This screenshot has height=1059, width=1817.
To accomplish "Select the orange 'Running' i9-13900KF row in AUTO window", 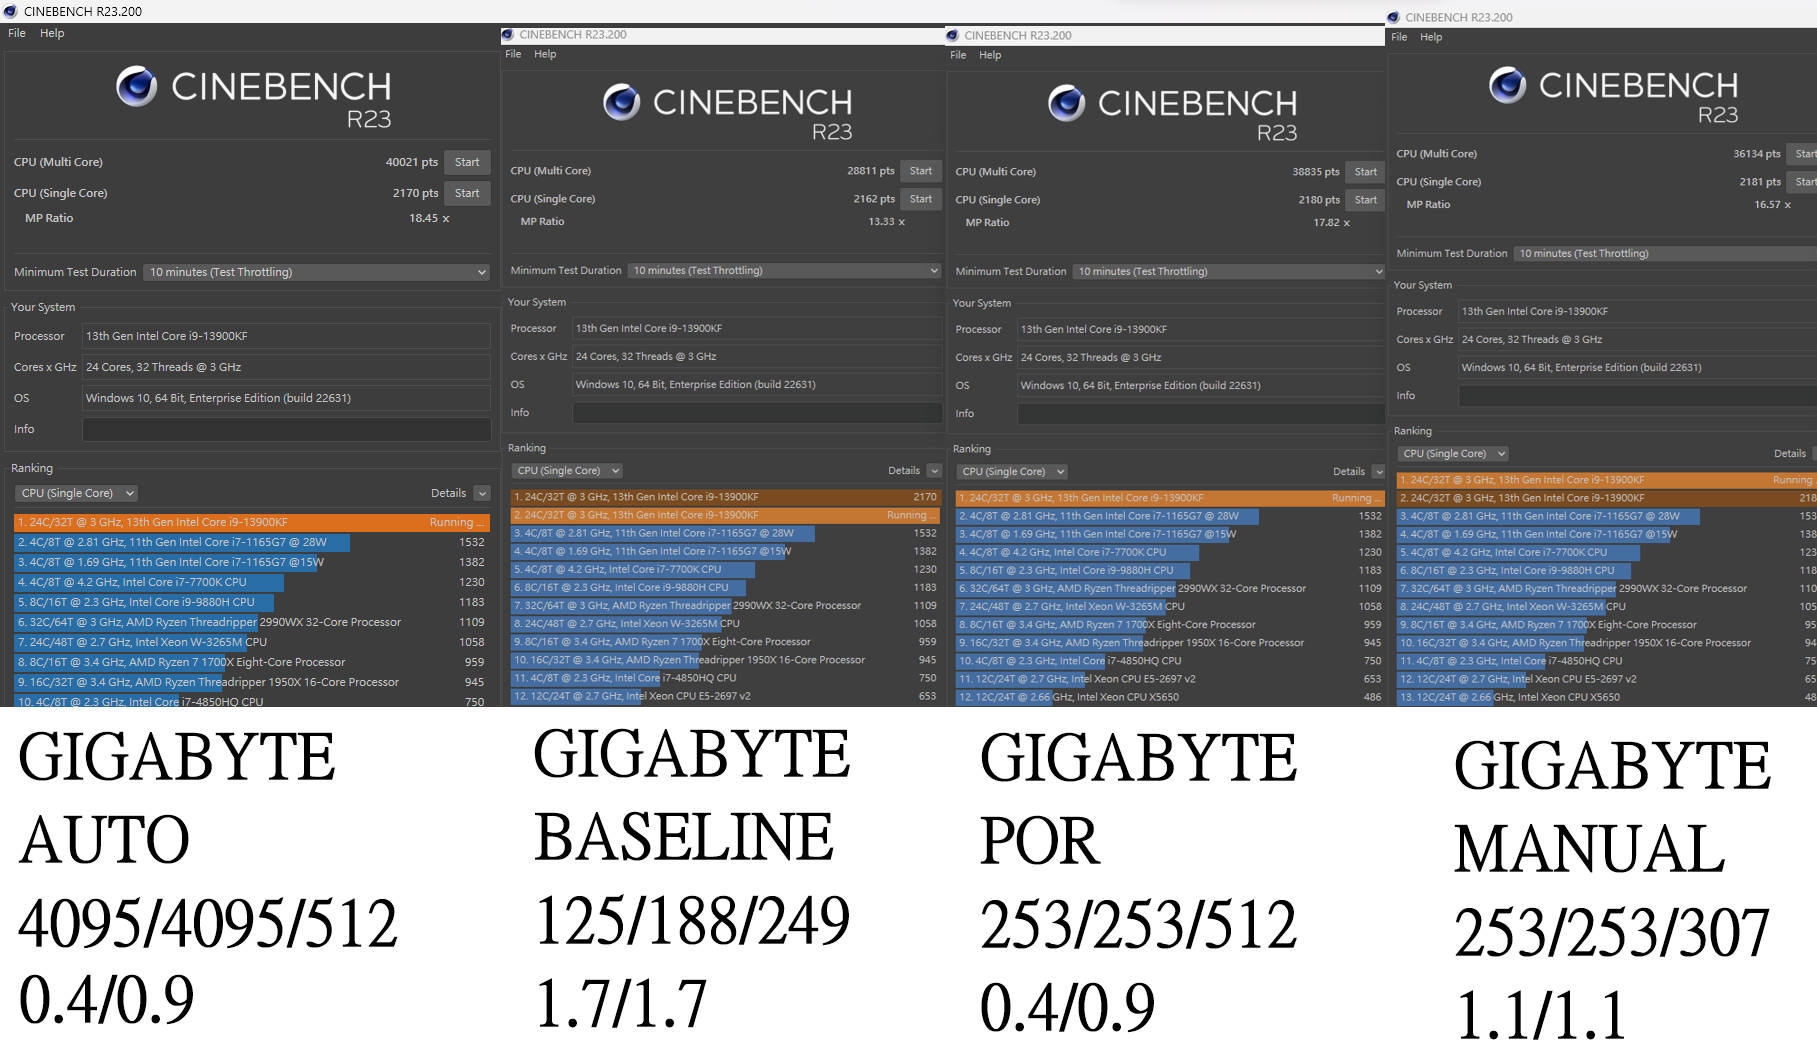I will click(x=251, y=522).
